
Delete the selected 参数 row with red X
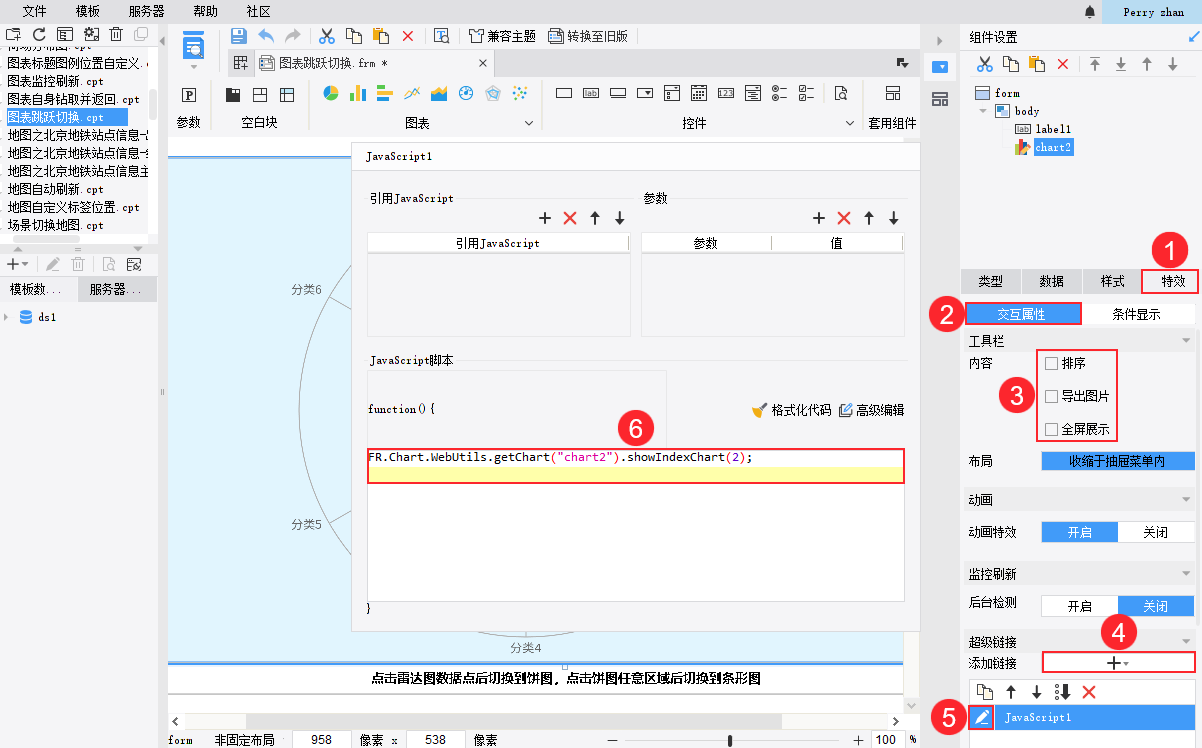(x=844, y=218)
